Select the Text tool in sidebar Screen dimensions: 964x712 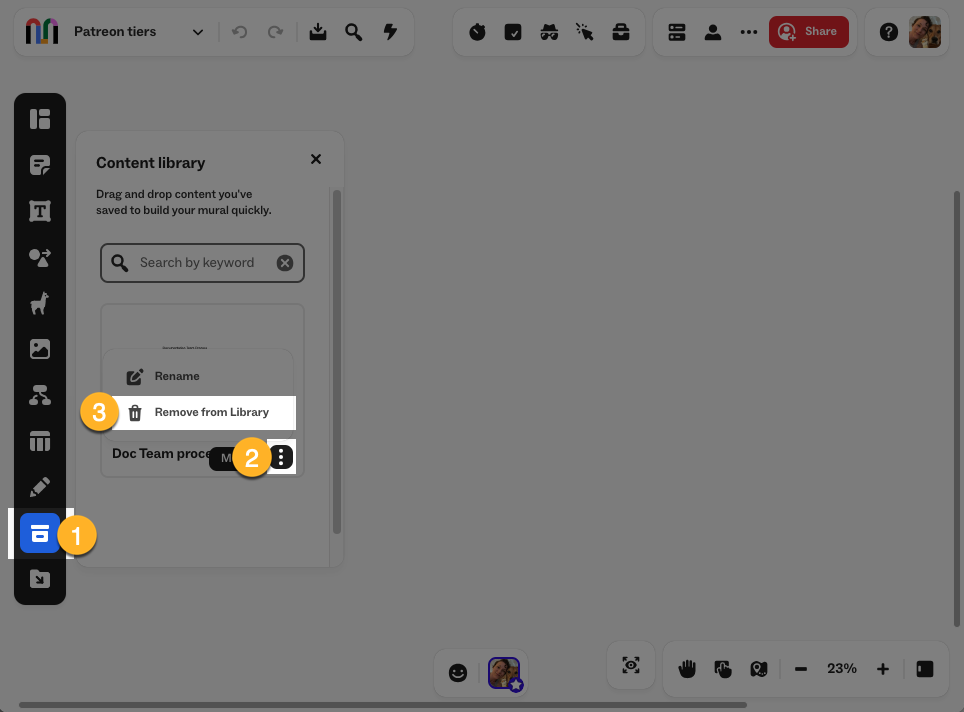pos(40,211)
